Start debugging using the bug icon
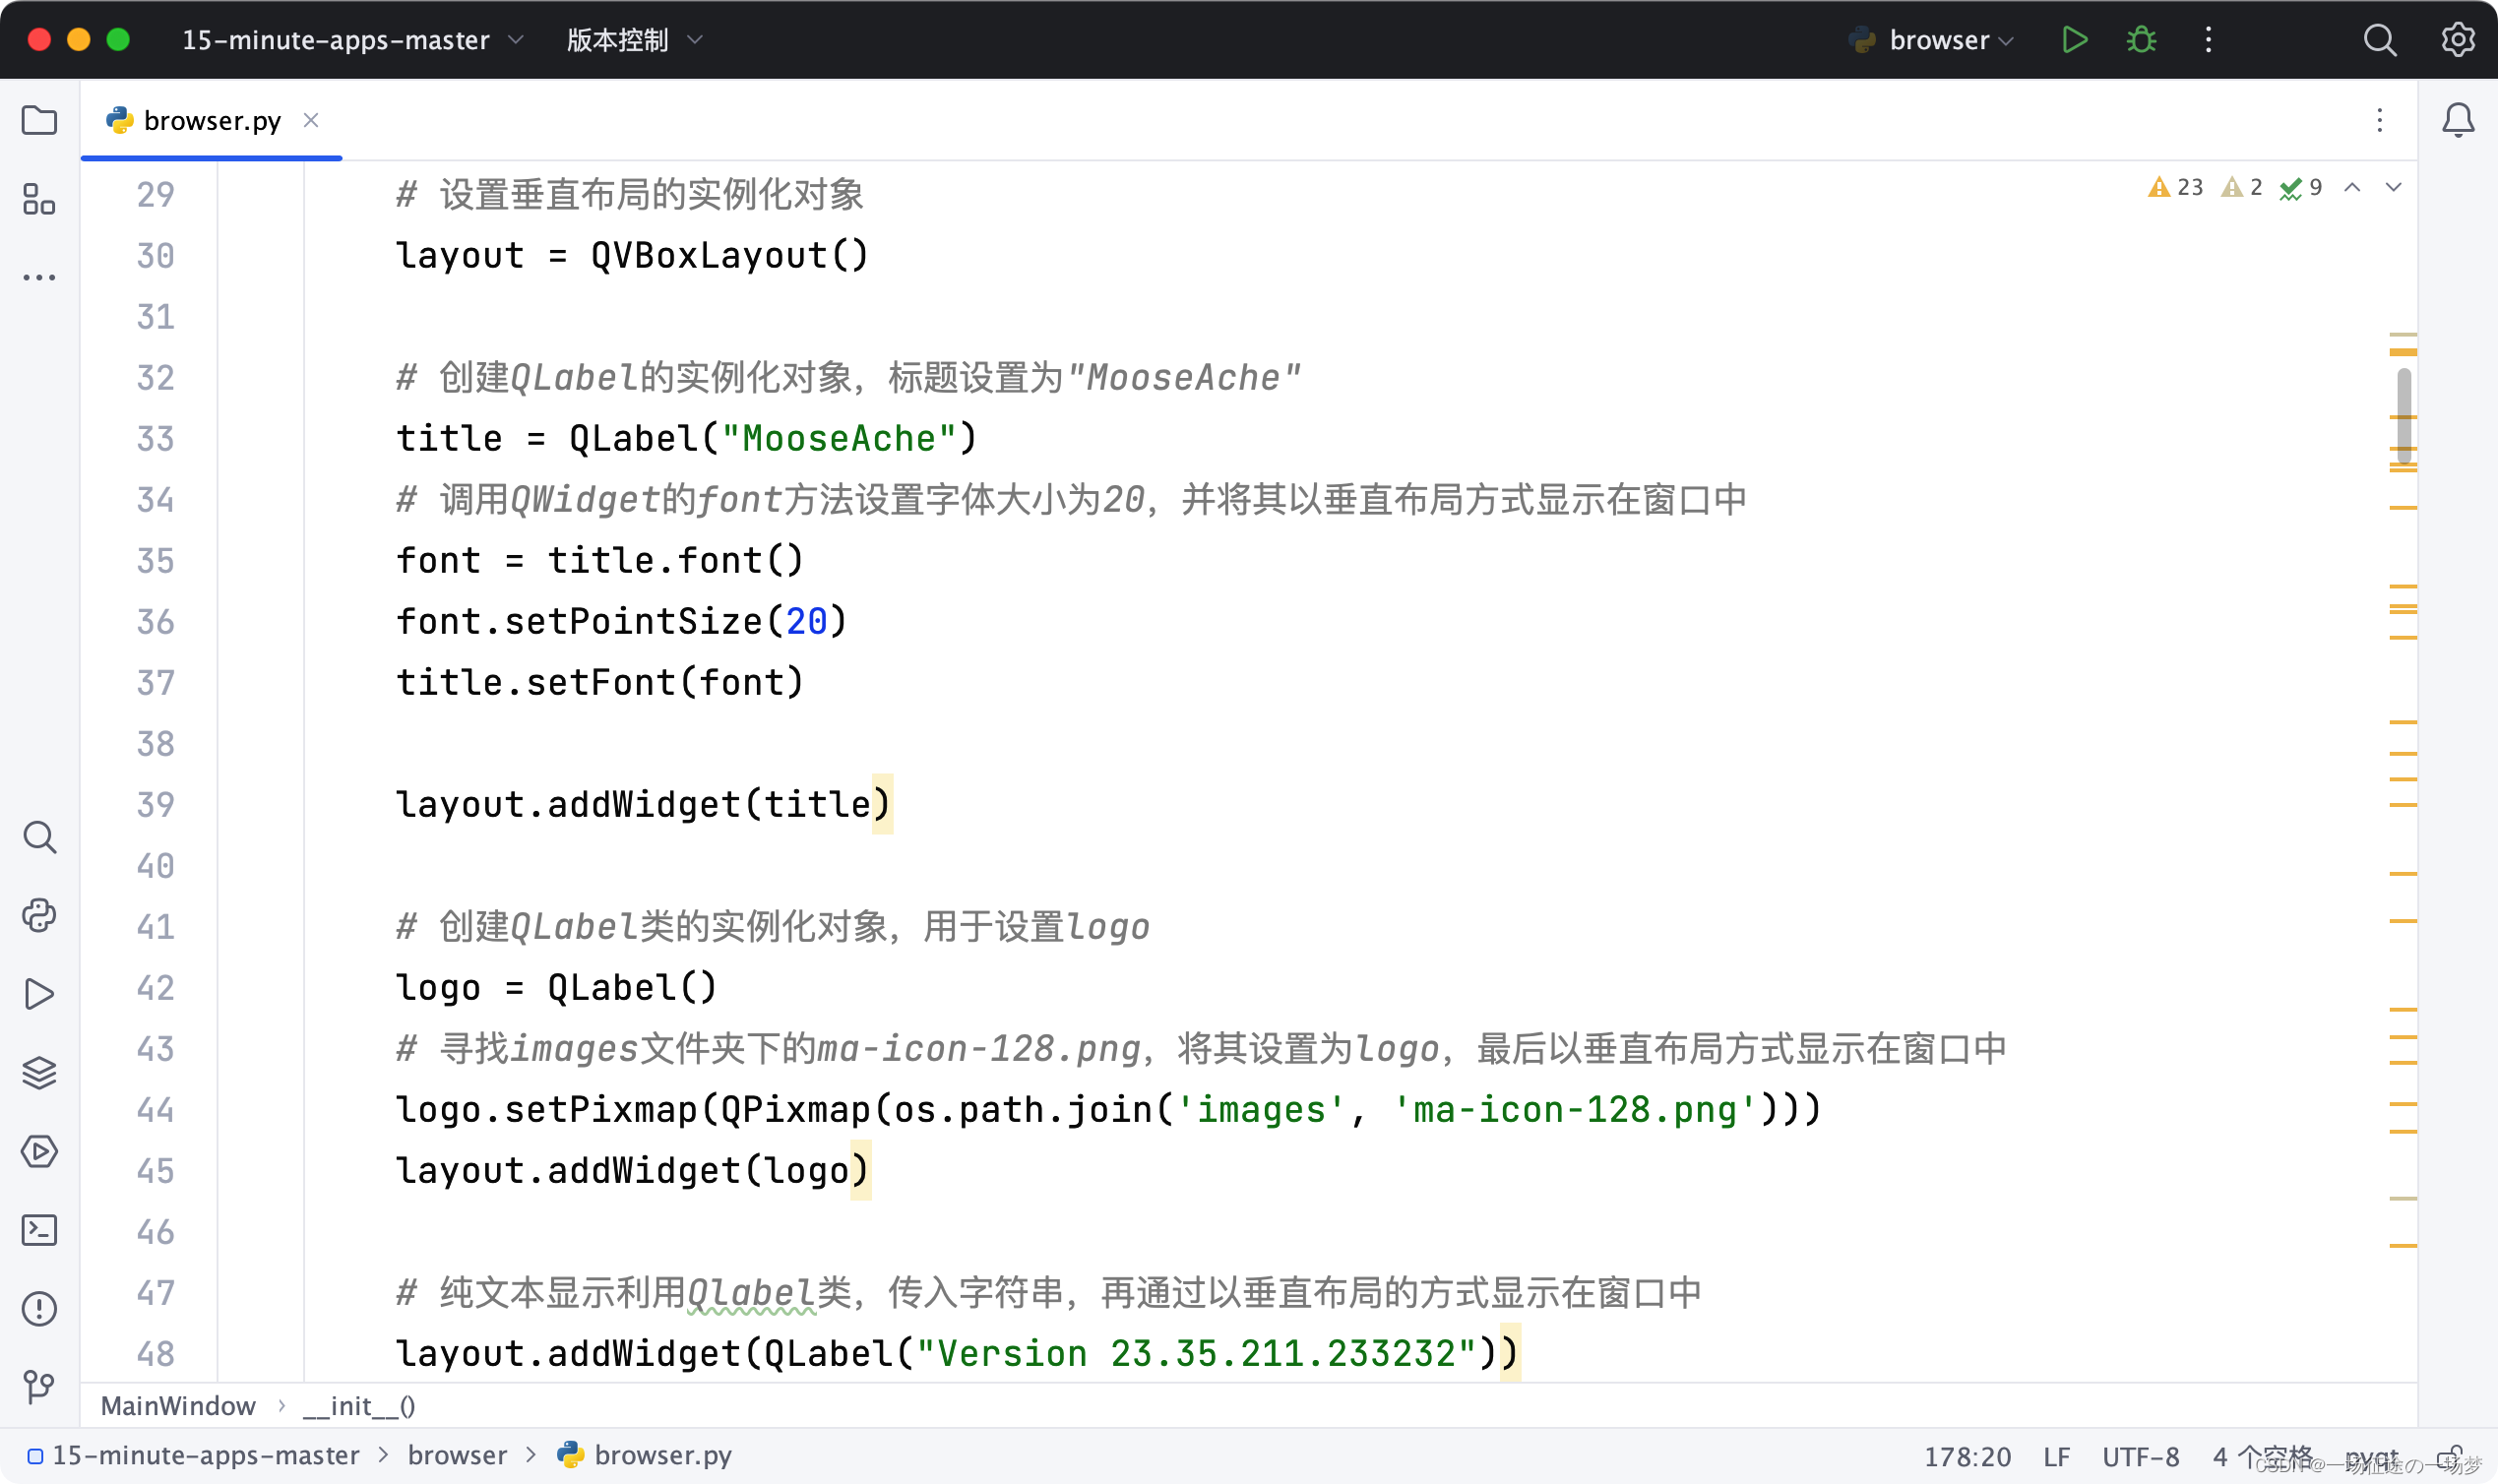The height and width of the screenshot is (1484, 2498). [x=2141, y=40]
